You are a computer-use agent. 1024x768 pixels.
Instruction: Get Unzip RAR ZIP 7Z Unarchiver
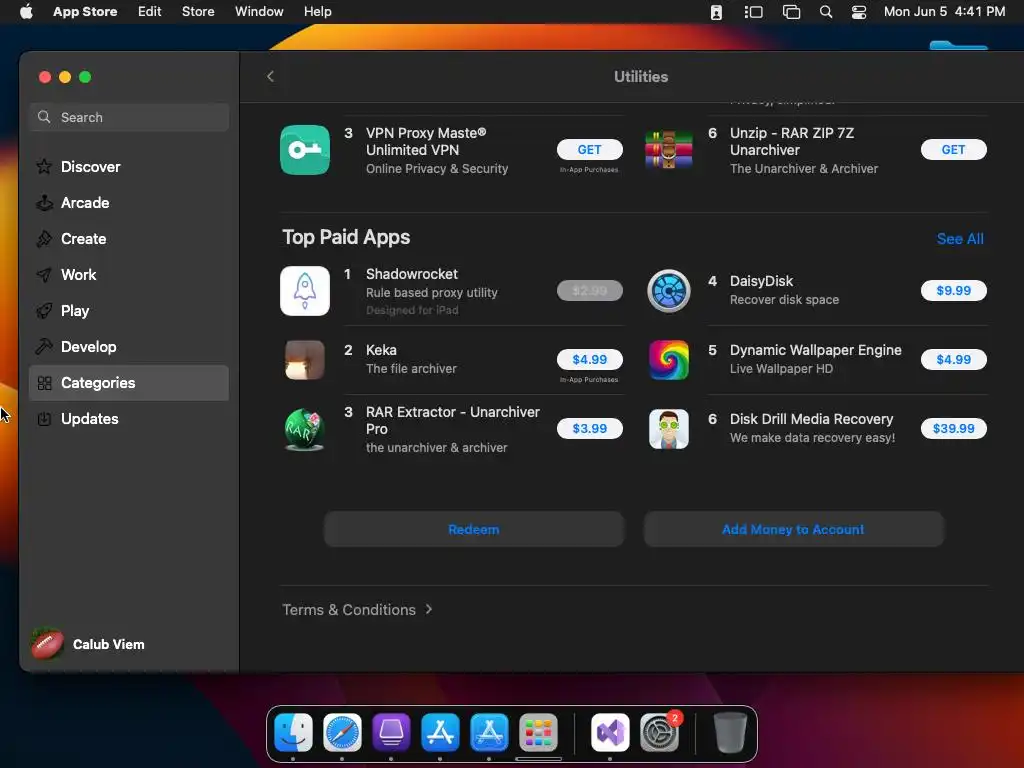[x=953, y=150]
